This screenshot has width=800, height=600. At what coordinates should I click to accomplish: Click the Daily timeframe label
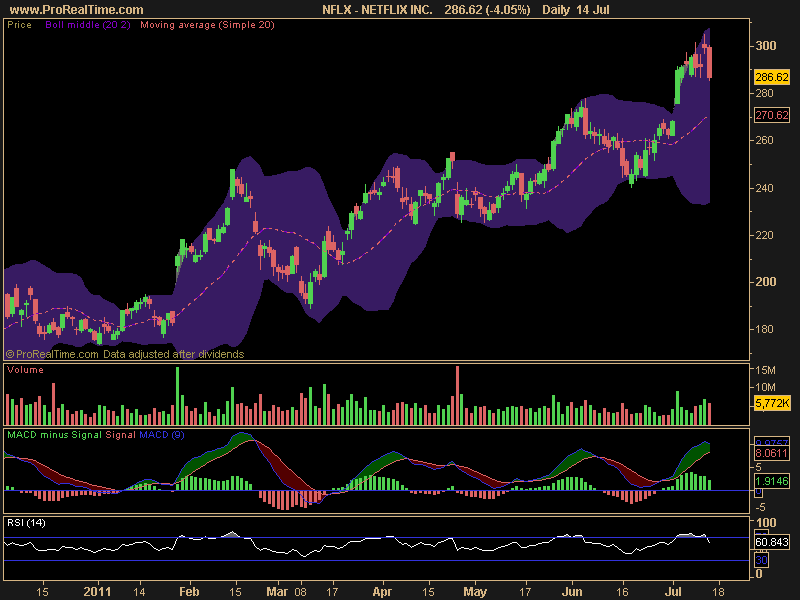(556, 10)
